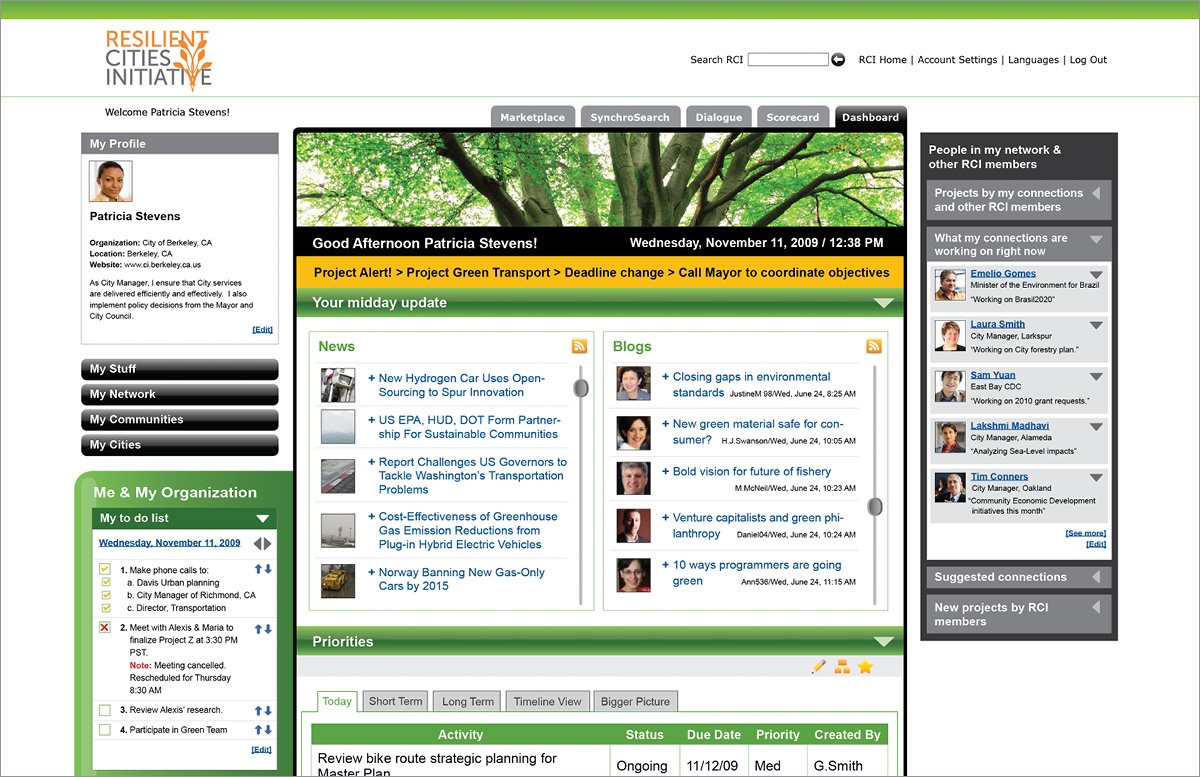
Task: Check the Review Alexis' research checkbox
Action: 105,710
